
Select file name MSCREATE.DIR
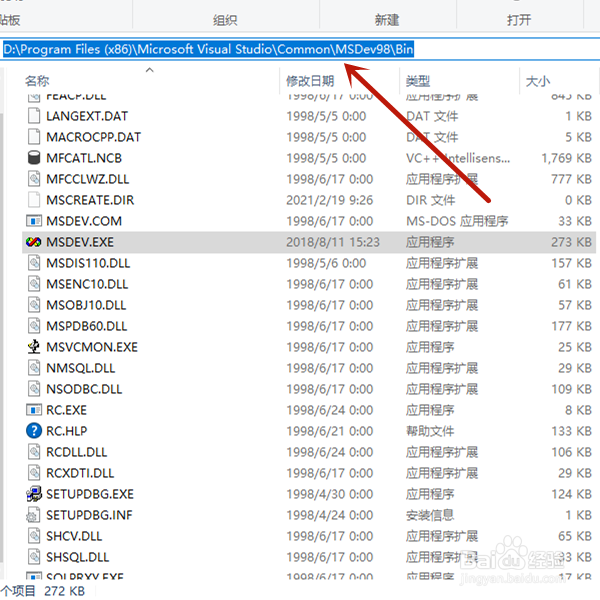pos(90,200)
